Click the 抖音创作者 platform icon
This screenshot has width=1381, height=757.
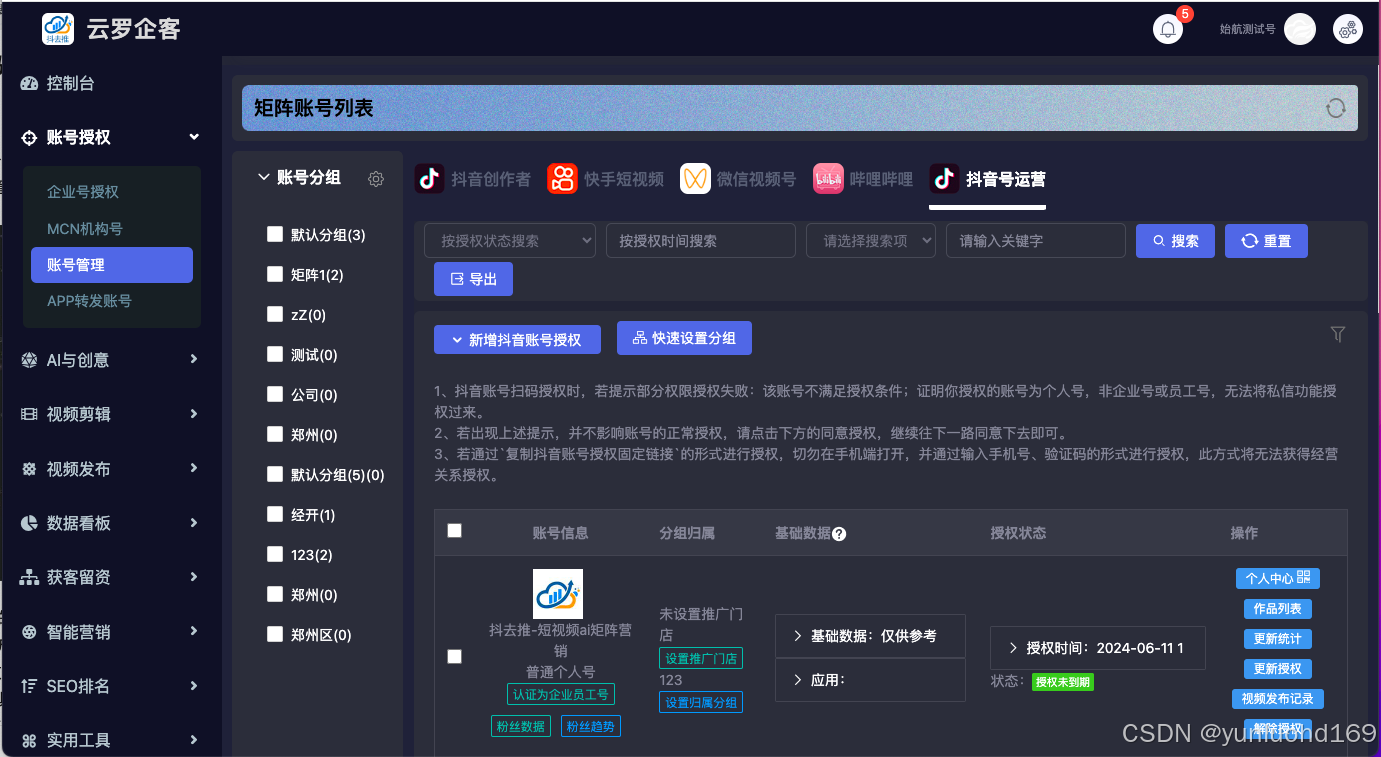point(430,179)
